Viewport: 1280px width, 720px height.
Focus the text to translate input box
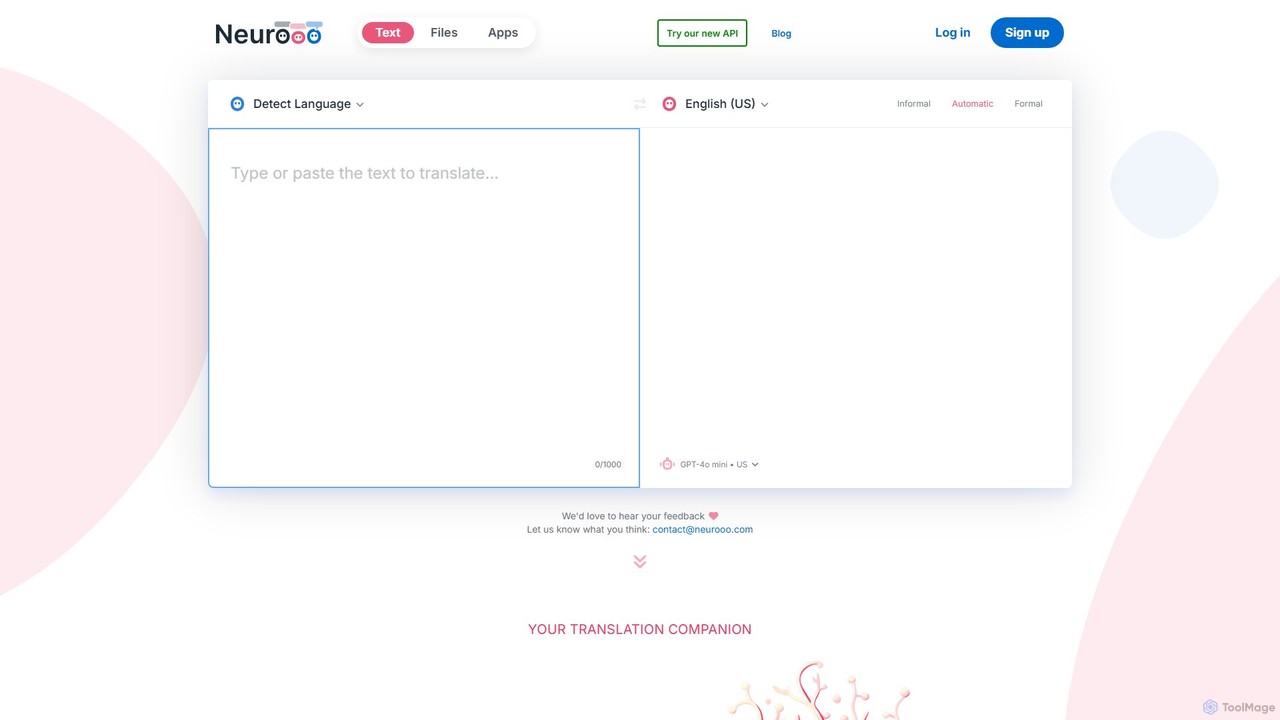tap(424, 308)
